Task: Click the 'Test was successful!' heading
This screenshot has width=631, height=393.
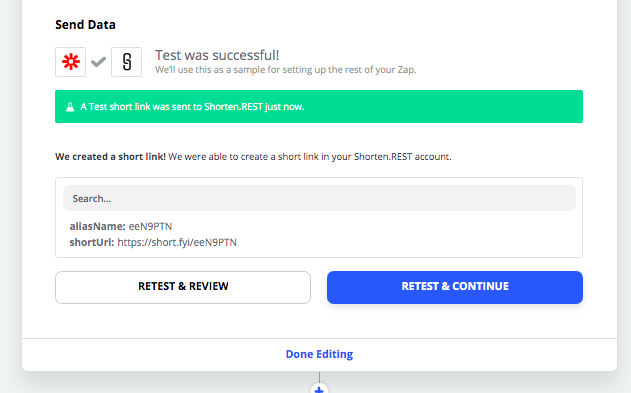Action: click(217, 55)
